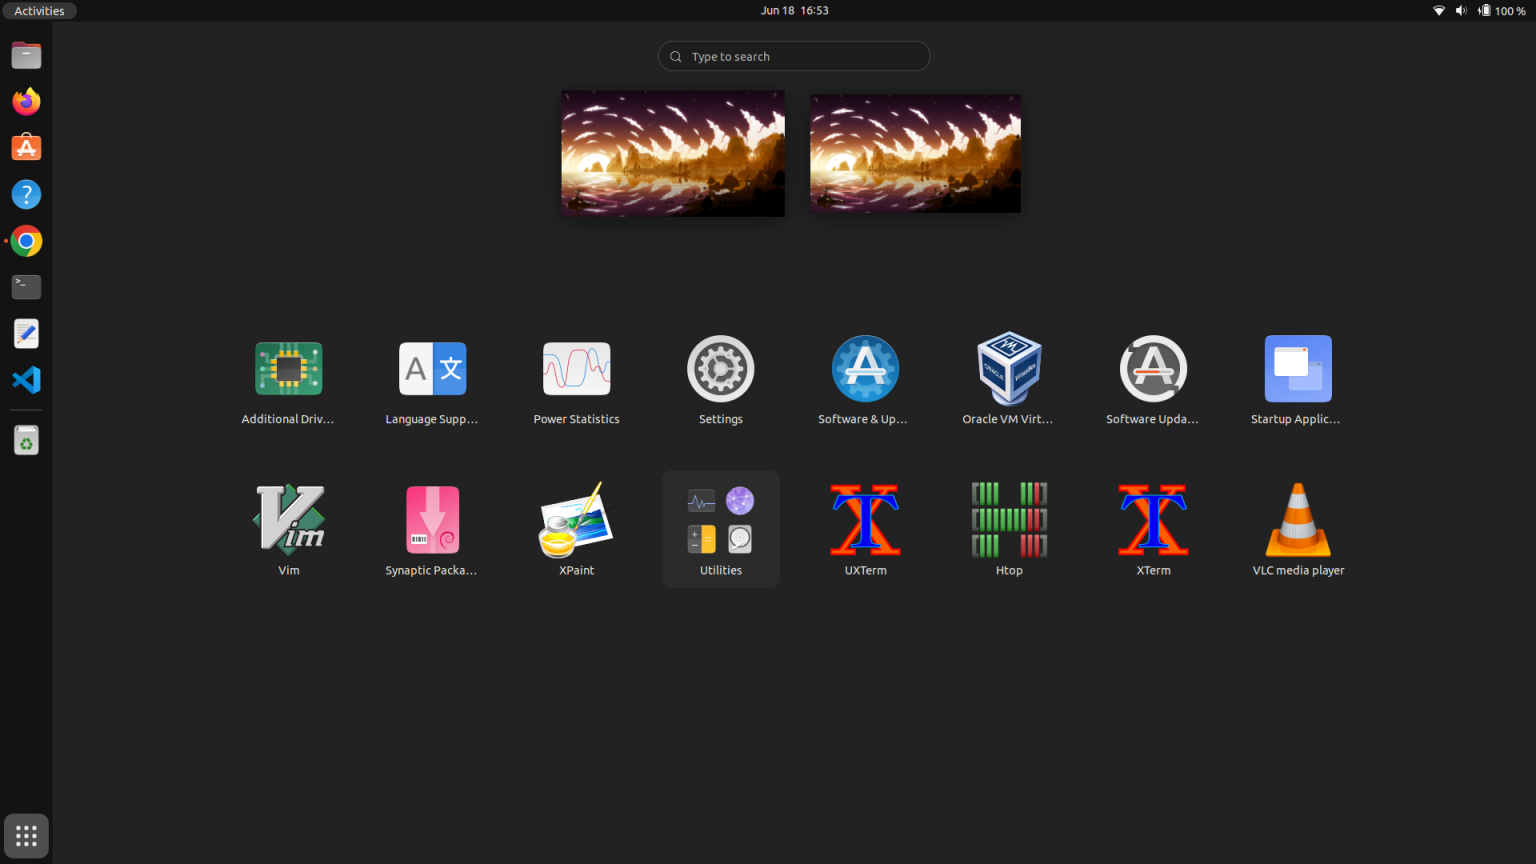This screenshot has width=1536, height=864.
Task: Start the Htop system monitor
Action: (x=1009, y=520)
